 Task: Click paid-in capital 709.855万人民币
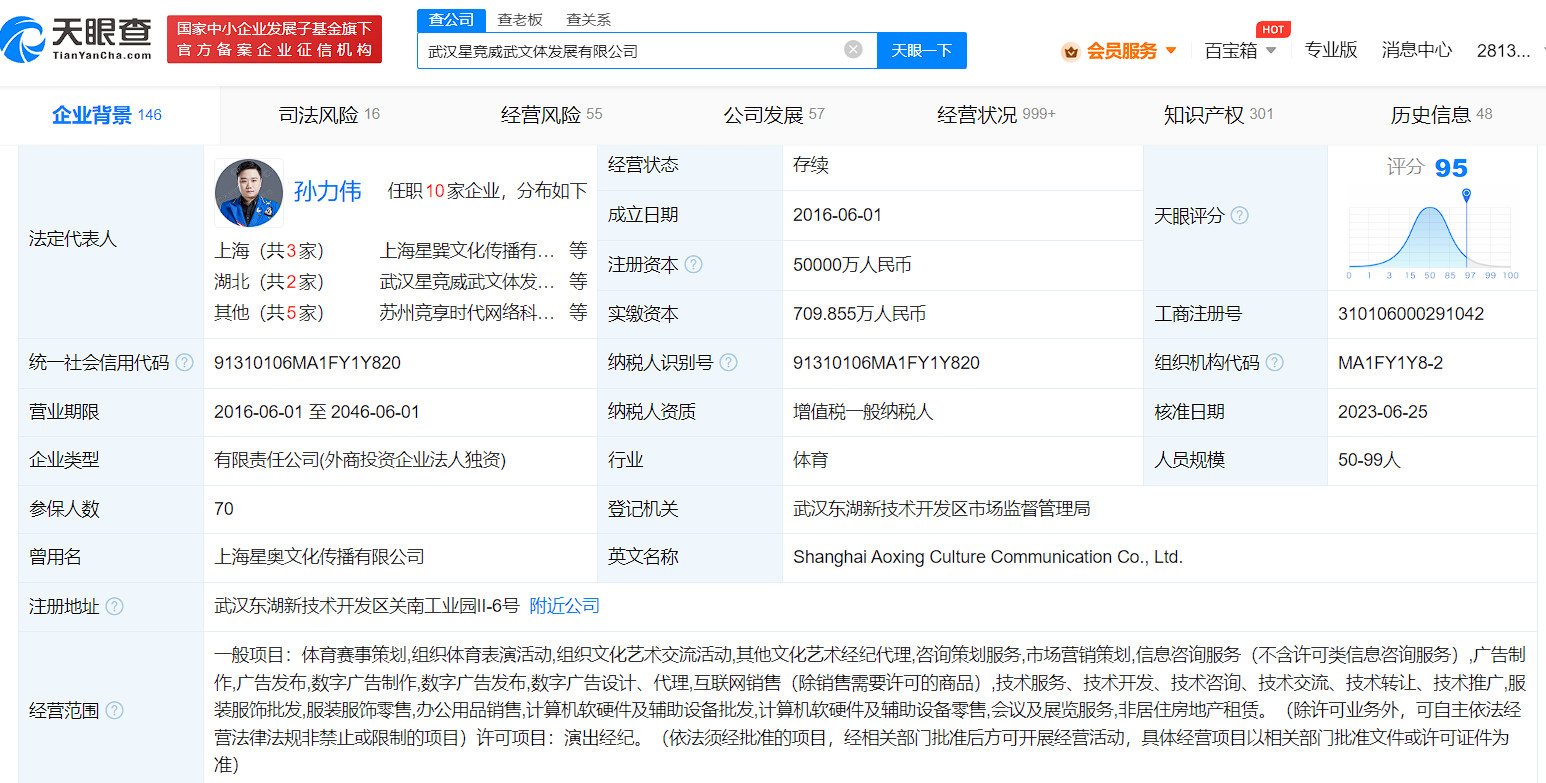pyautogui.click(x=859, y=314)
